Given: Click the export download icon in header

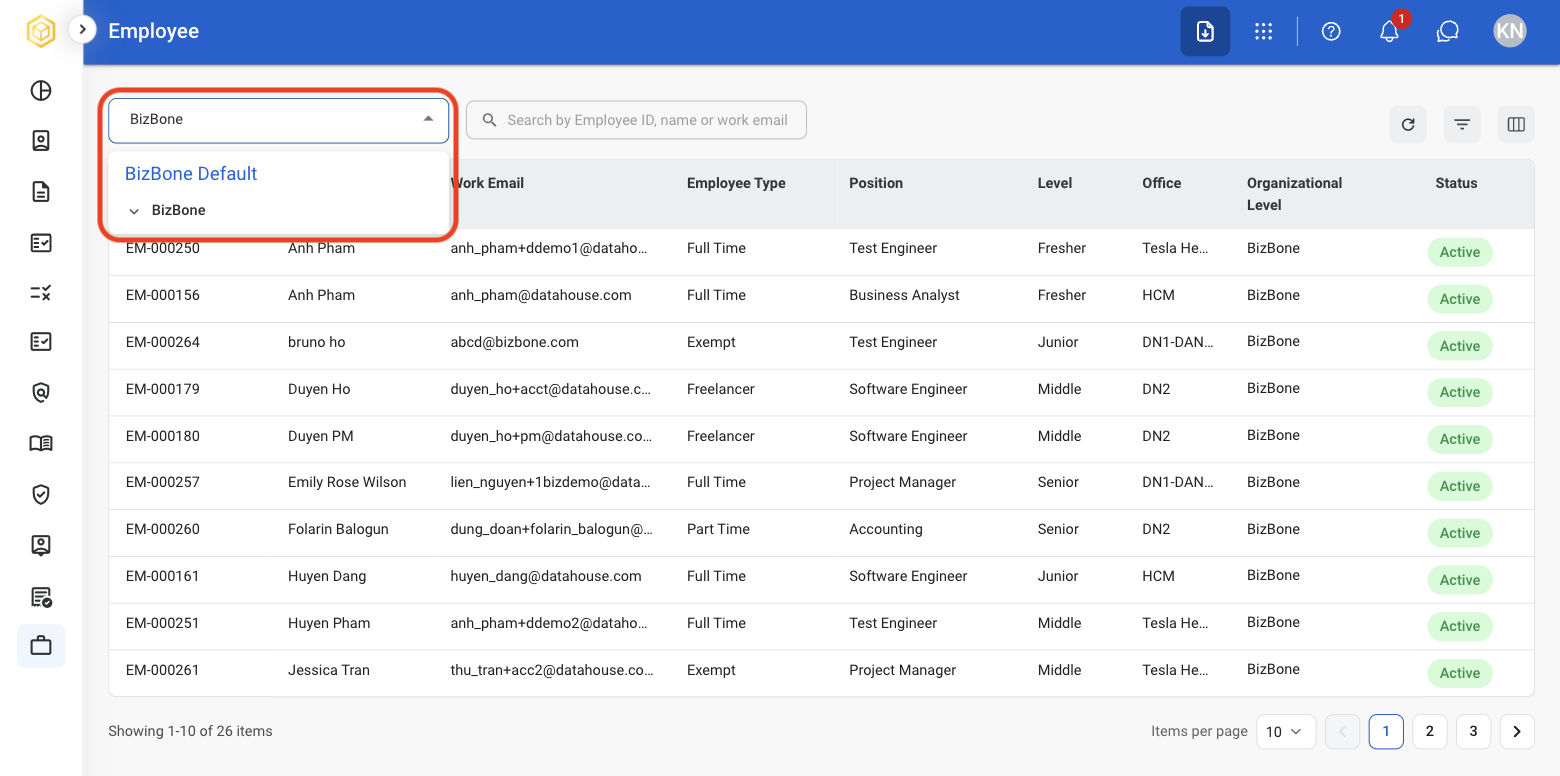Looking at the screenshot, I should 1205,32.
